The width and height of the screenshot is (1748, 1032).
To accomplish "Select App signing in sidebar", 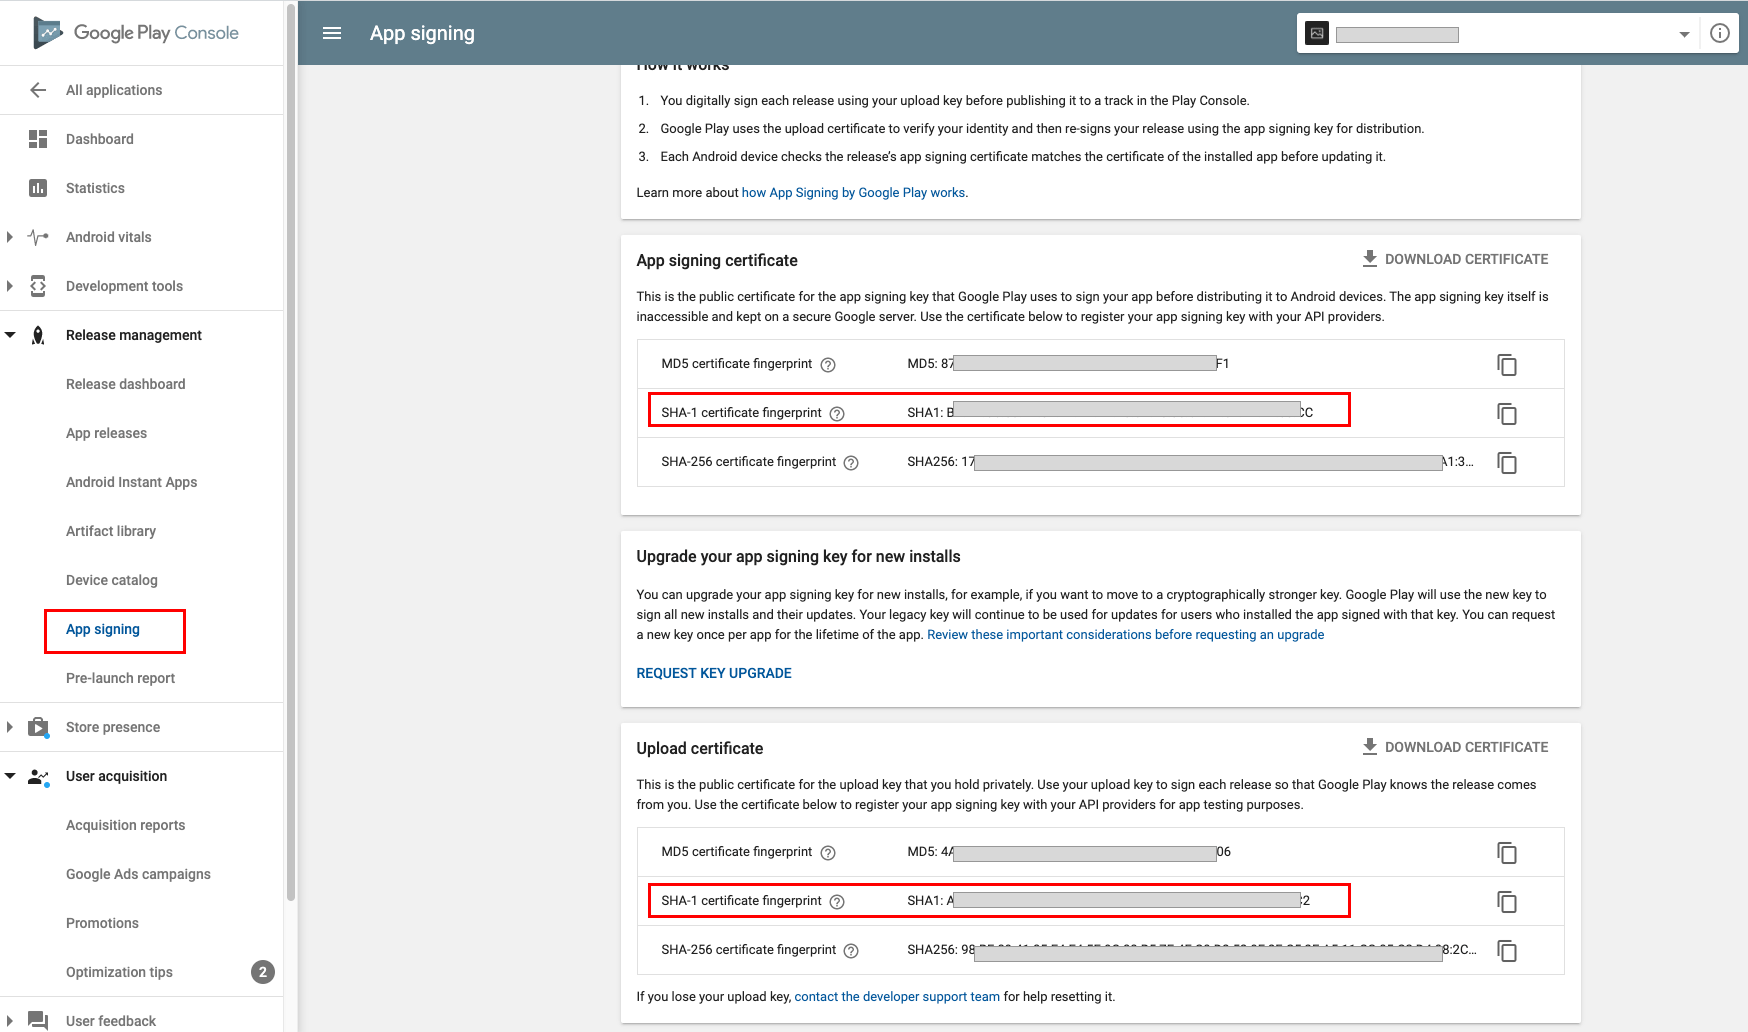I will coord(103,629).
